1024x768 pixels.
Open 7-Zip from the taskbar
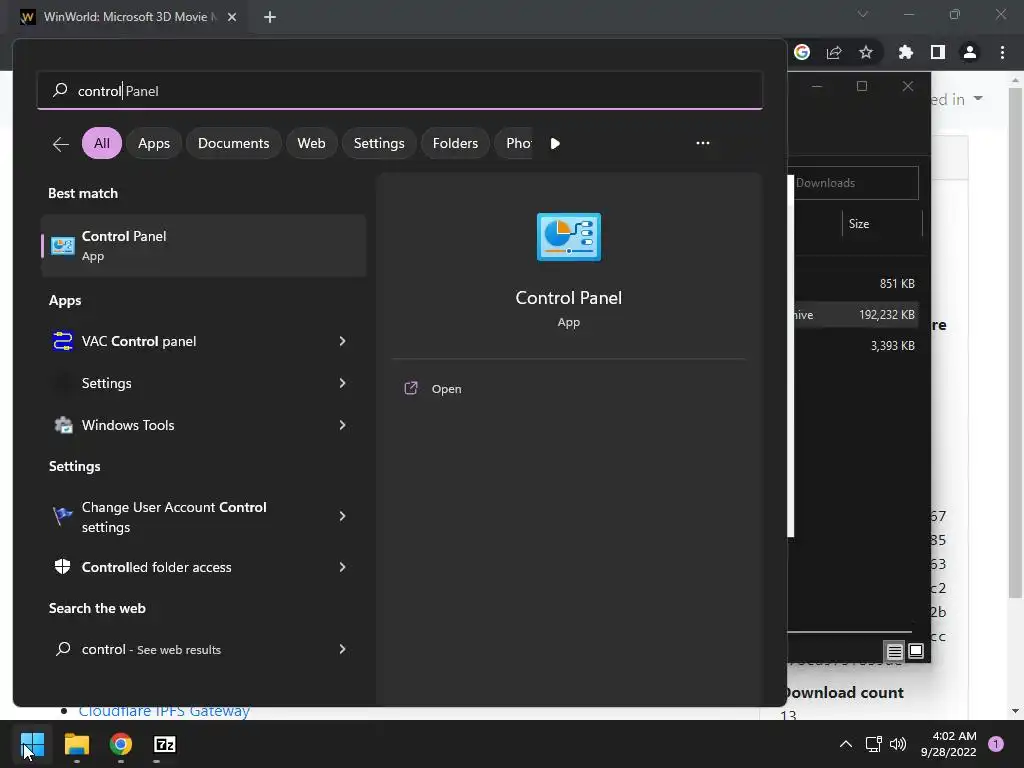point(165,744)
